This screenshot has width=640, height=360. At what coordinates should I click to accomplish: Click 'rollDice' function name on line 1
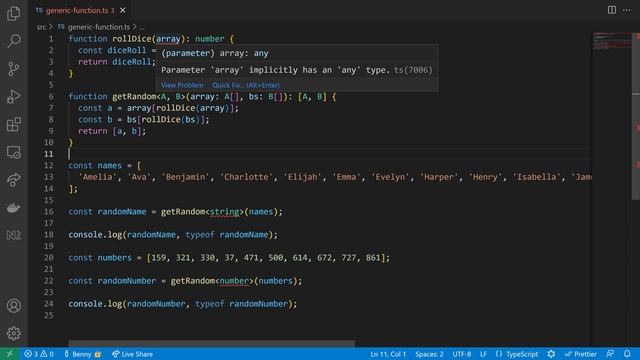pos(131,39)
